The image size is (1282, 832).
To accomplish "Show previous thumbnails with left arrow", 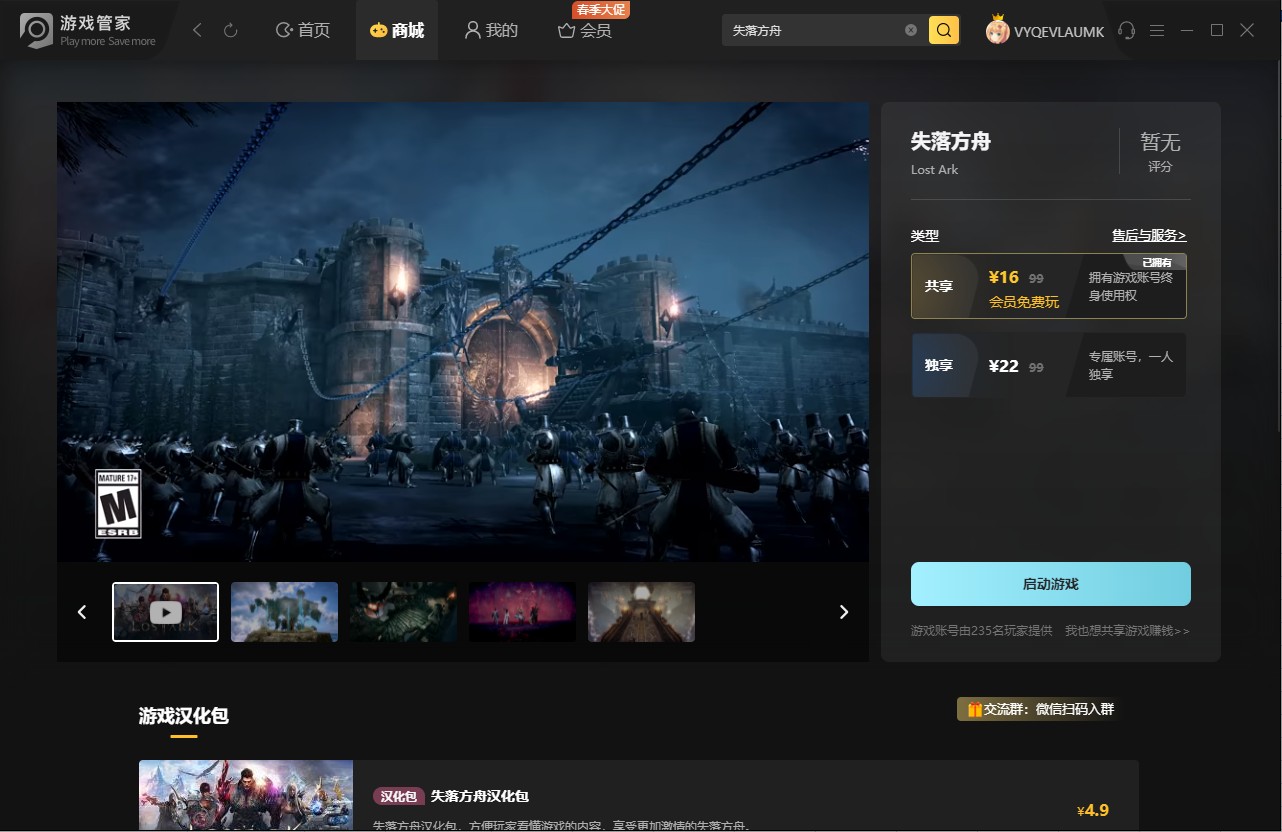I will pyautogui.click(x=82, y=612).
